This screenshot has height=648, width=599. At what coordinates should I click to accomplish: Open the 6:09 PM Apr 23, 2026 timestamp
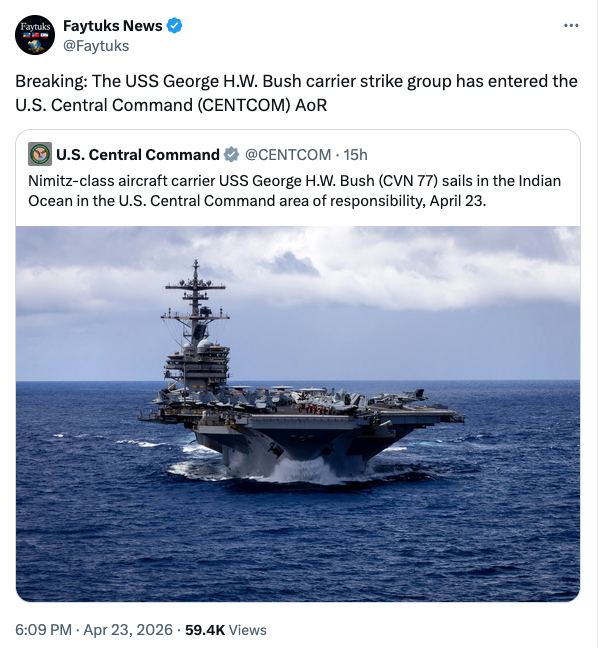94,630
